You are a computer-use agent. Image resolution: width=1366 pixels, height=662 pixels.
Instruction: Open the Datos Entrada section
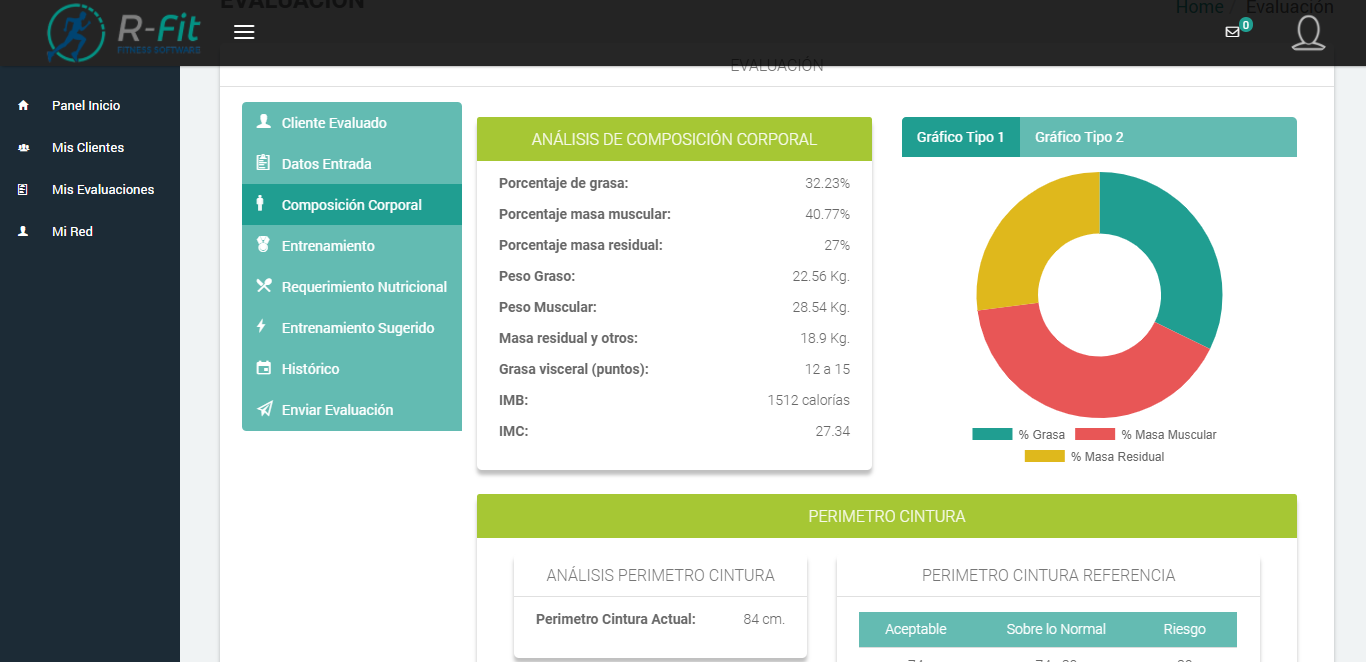[x=326, y=164]
